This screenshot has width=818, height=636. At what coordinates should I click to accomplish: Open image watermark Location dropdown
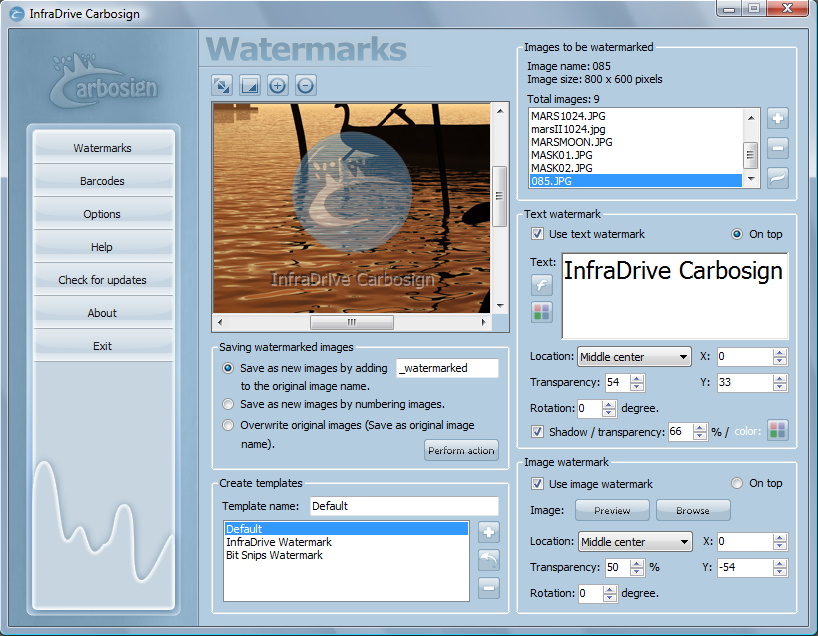pos(635,542)
